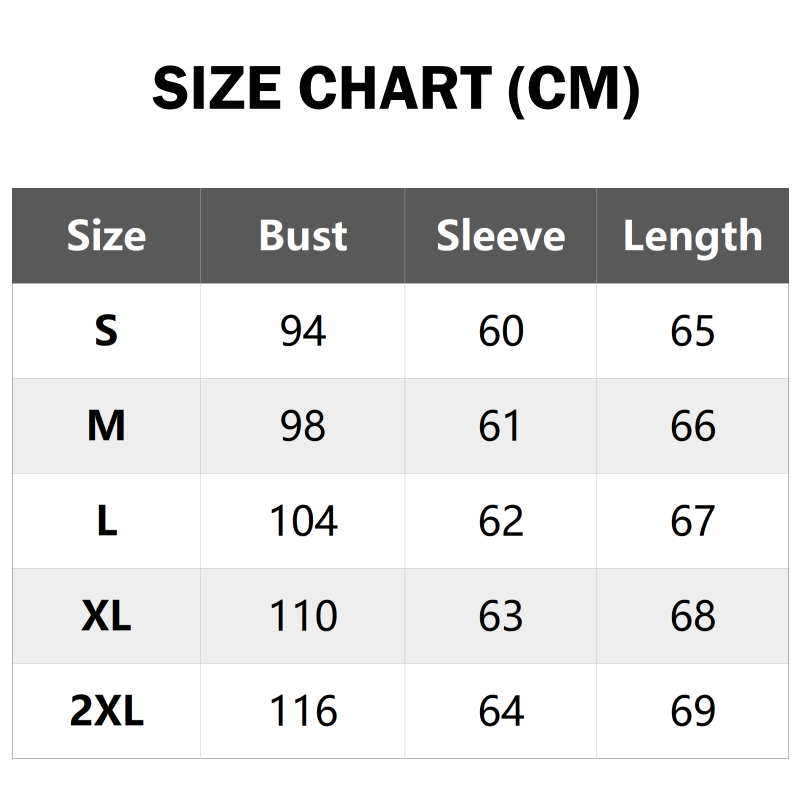Click the bust value 116
Screen dimensions: 800x800
pyautogui.click(x=303, y=711)
